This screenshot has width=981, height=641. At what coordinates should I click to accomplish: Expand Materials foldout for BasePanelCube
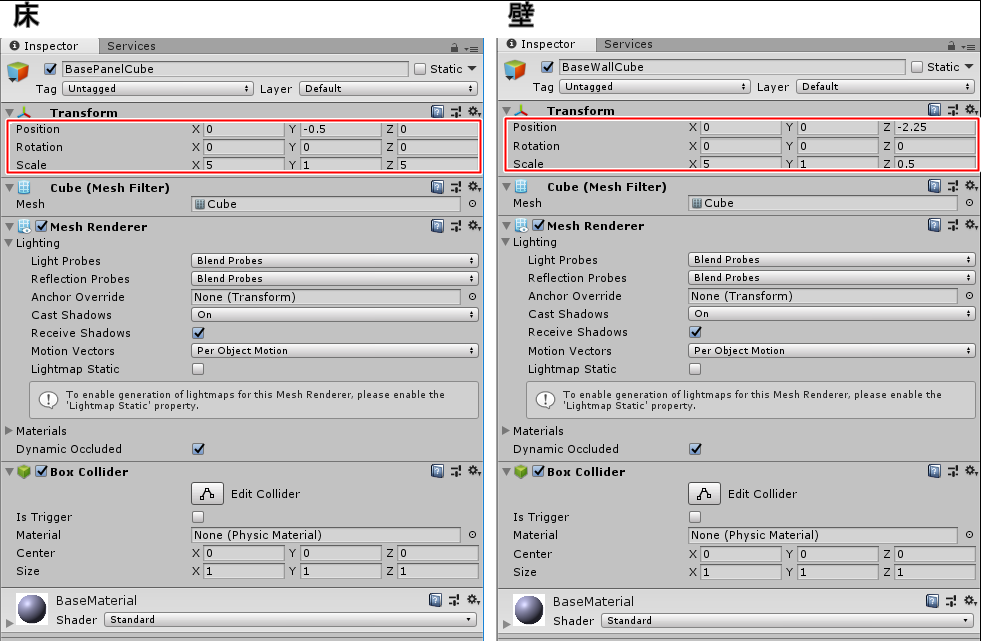[9, 430]
